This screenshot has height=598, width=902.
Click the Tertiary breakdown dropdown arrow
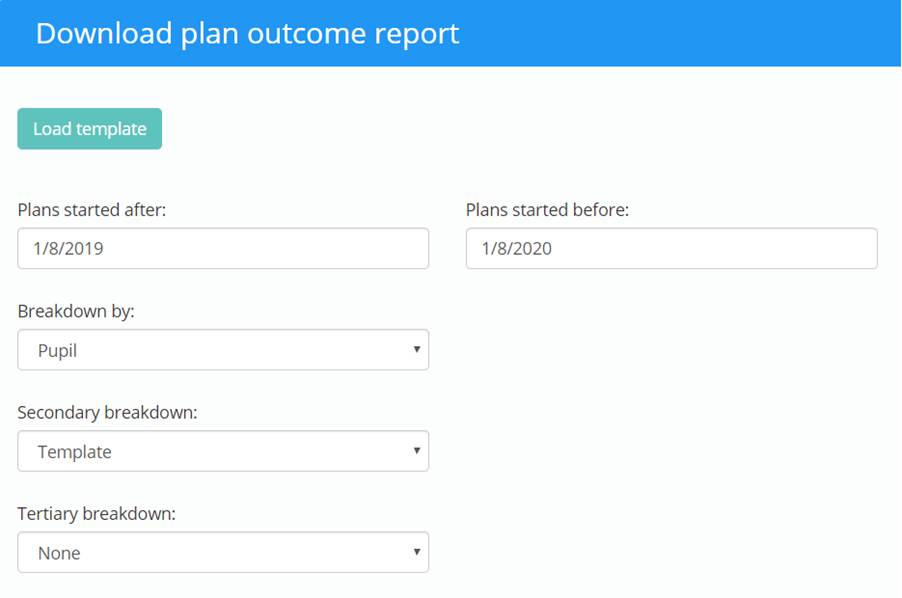pos(415,552)
